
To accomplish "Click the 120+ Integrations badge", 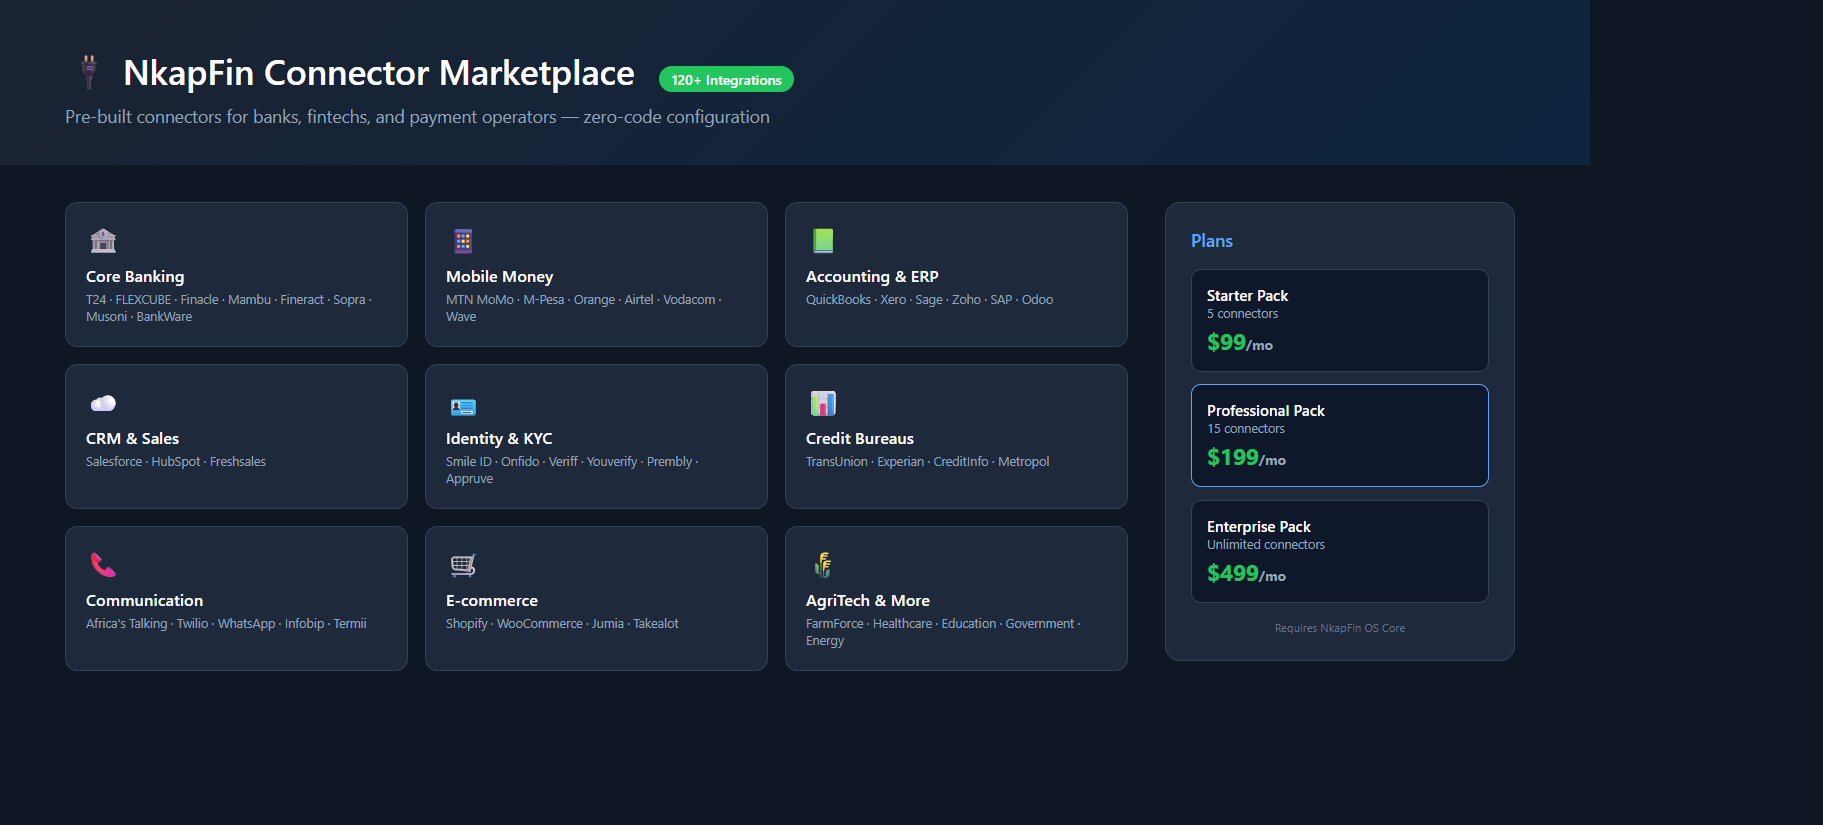I will point(726,80).
